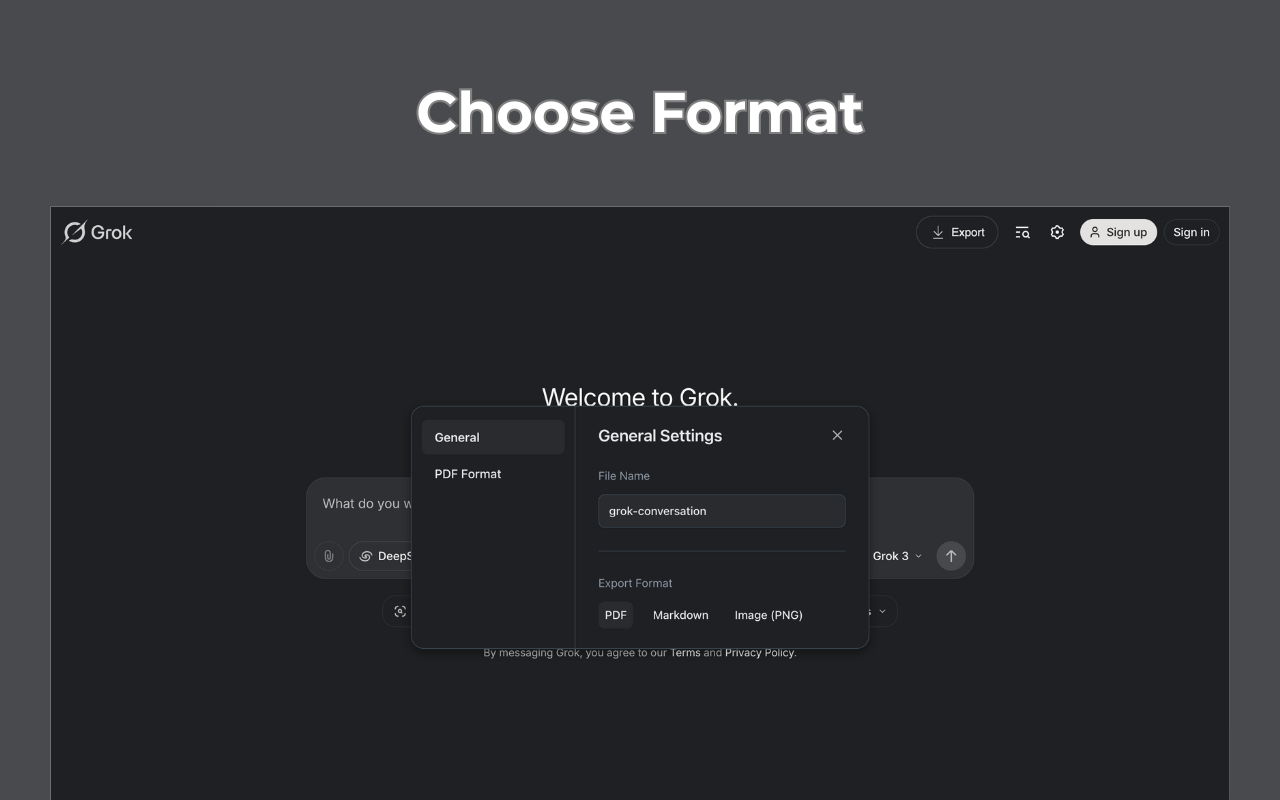Expand the chevron next to the suggestions pill

[881, 611]
